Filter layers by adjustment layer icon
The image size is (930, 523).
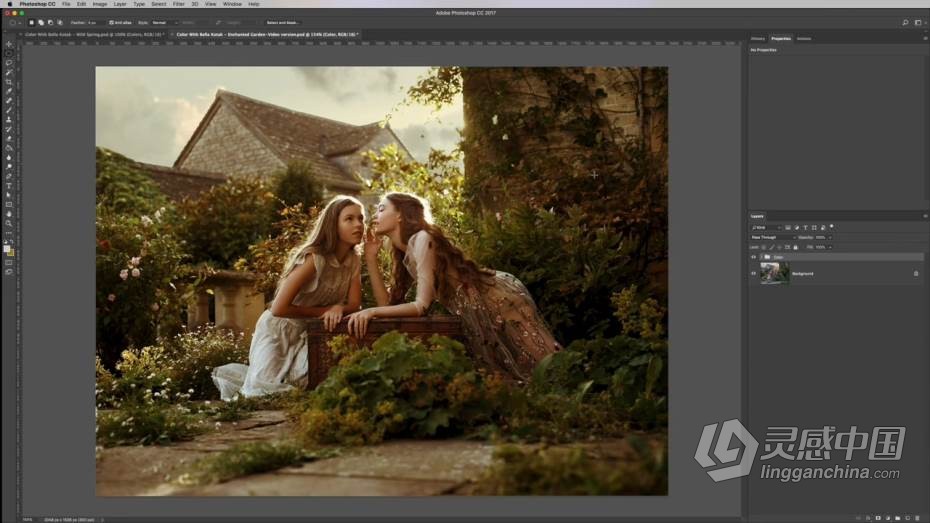[797, 228]
